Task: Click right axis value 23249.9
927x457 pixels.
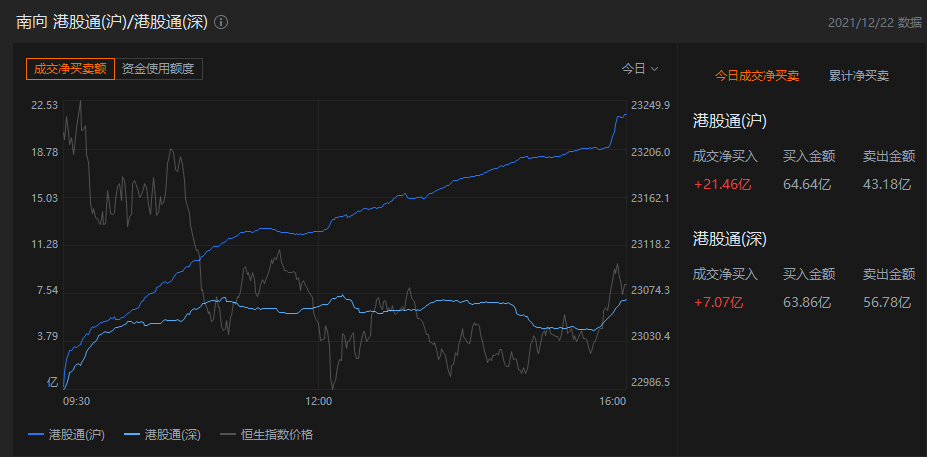Action: (650, 105)
